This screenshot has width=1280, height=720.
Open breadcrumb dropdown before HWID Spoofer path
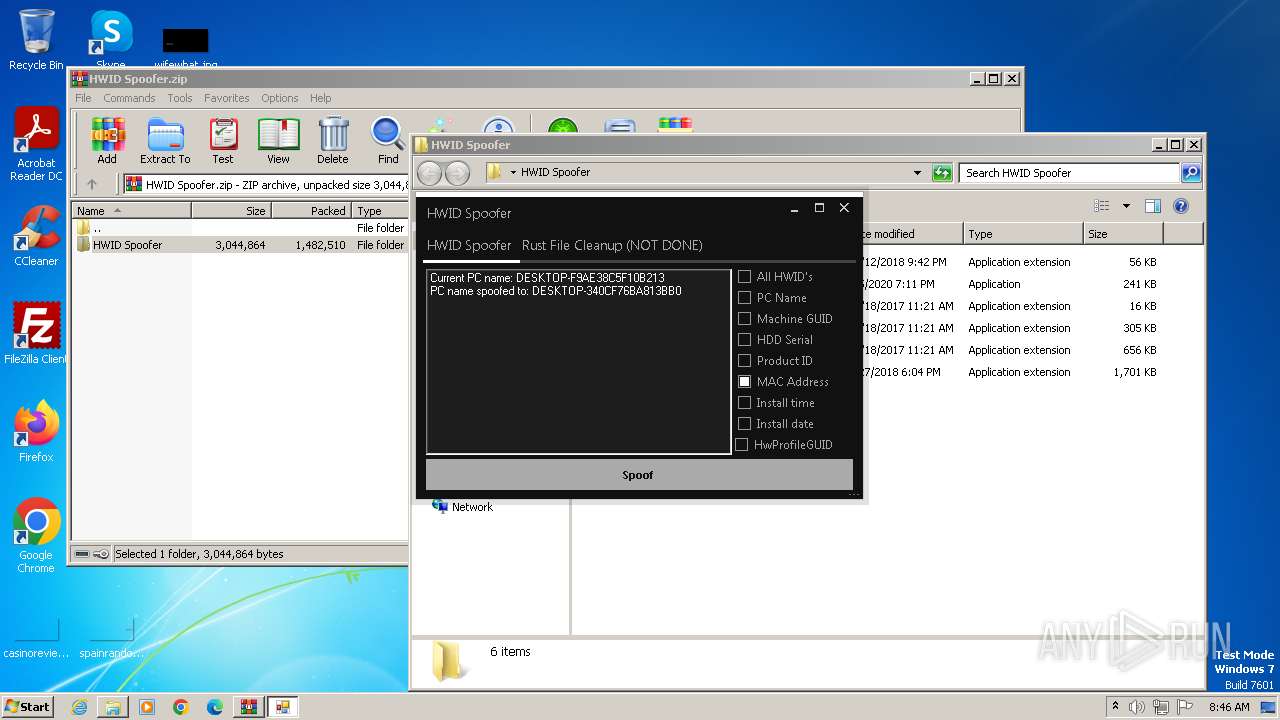513,172
